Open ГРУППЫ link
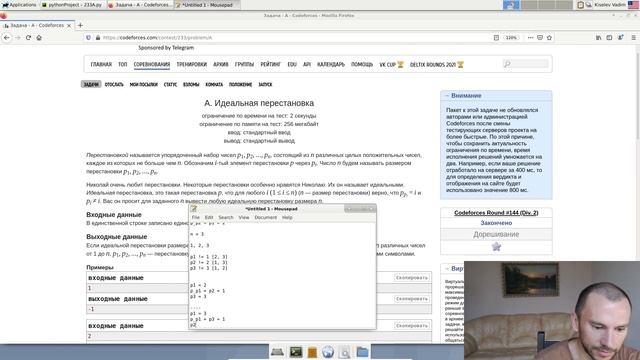The height and width of the screenshot is (360, 640). click(x=244, y=64)
